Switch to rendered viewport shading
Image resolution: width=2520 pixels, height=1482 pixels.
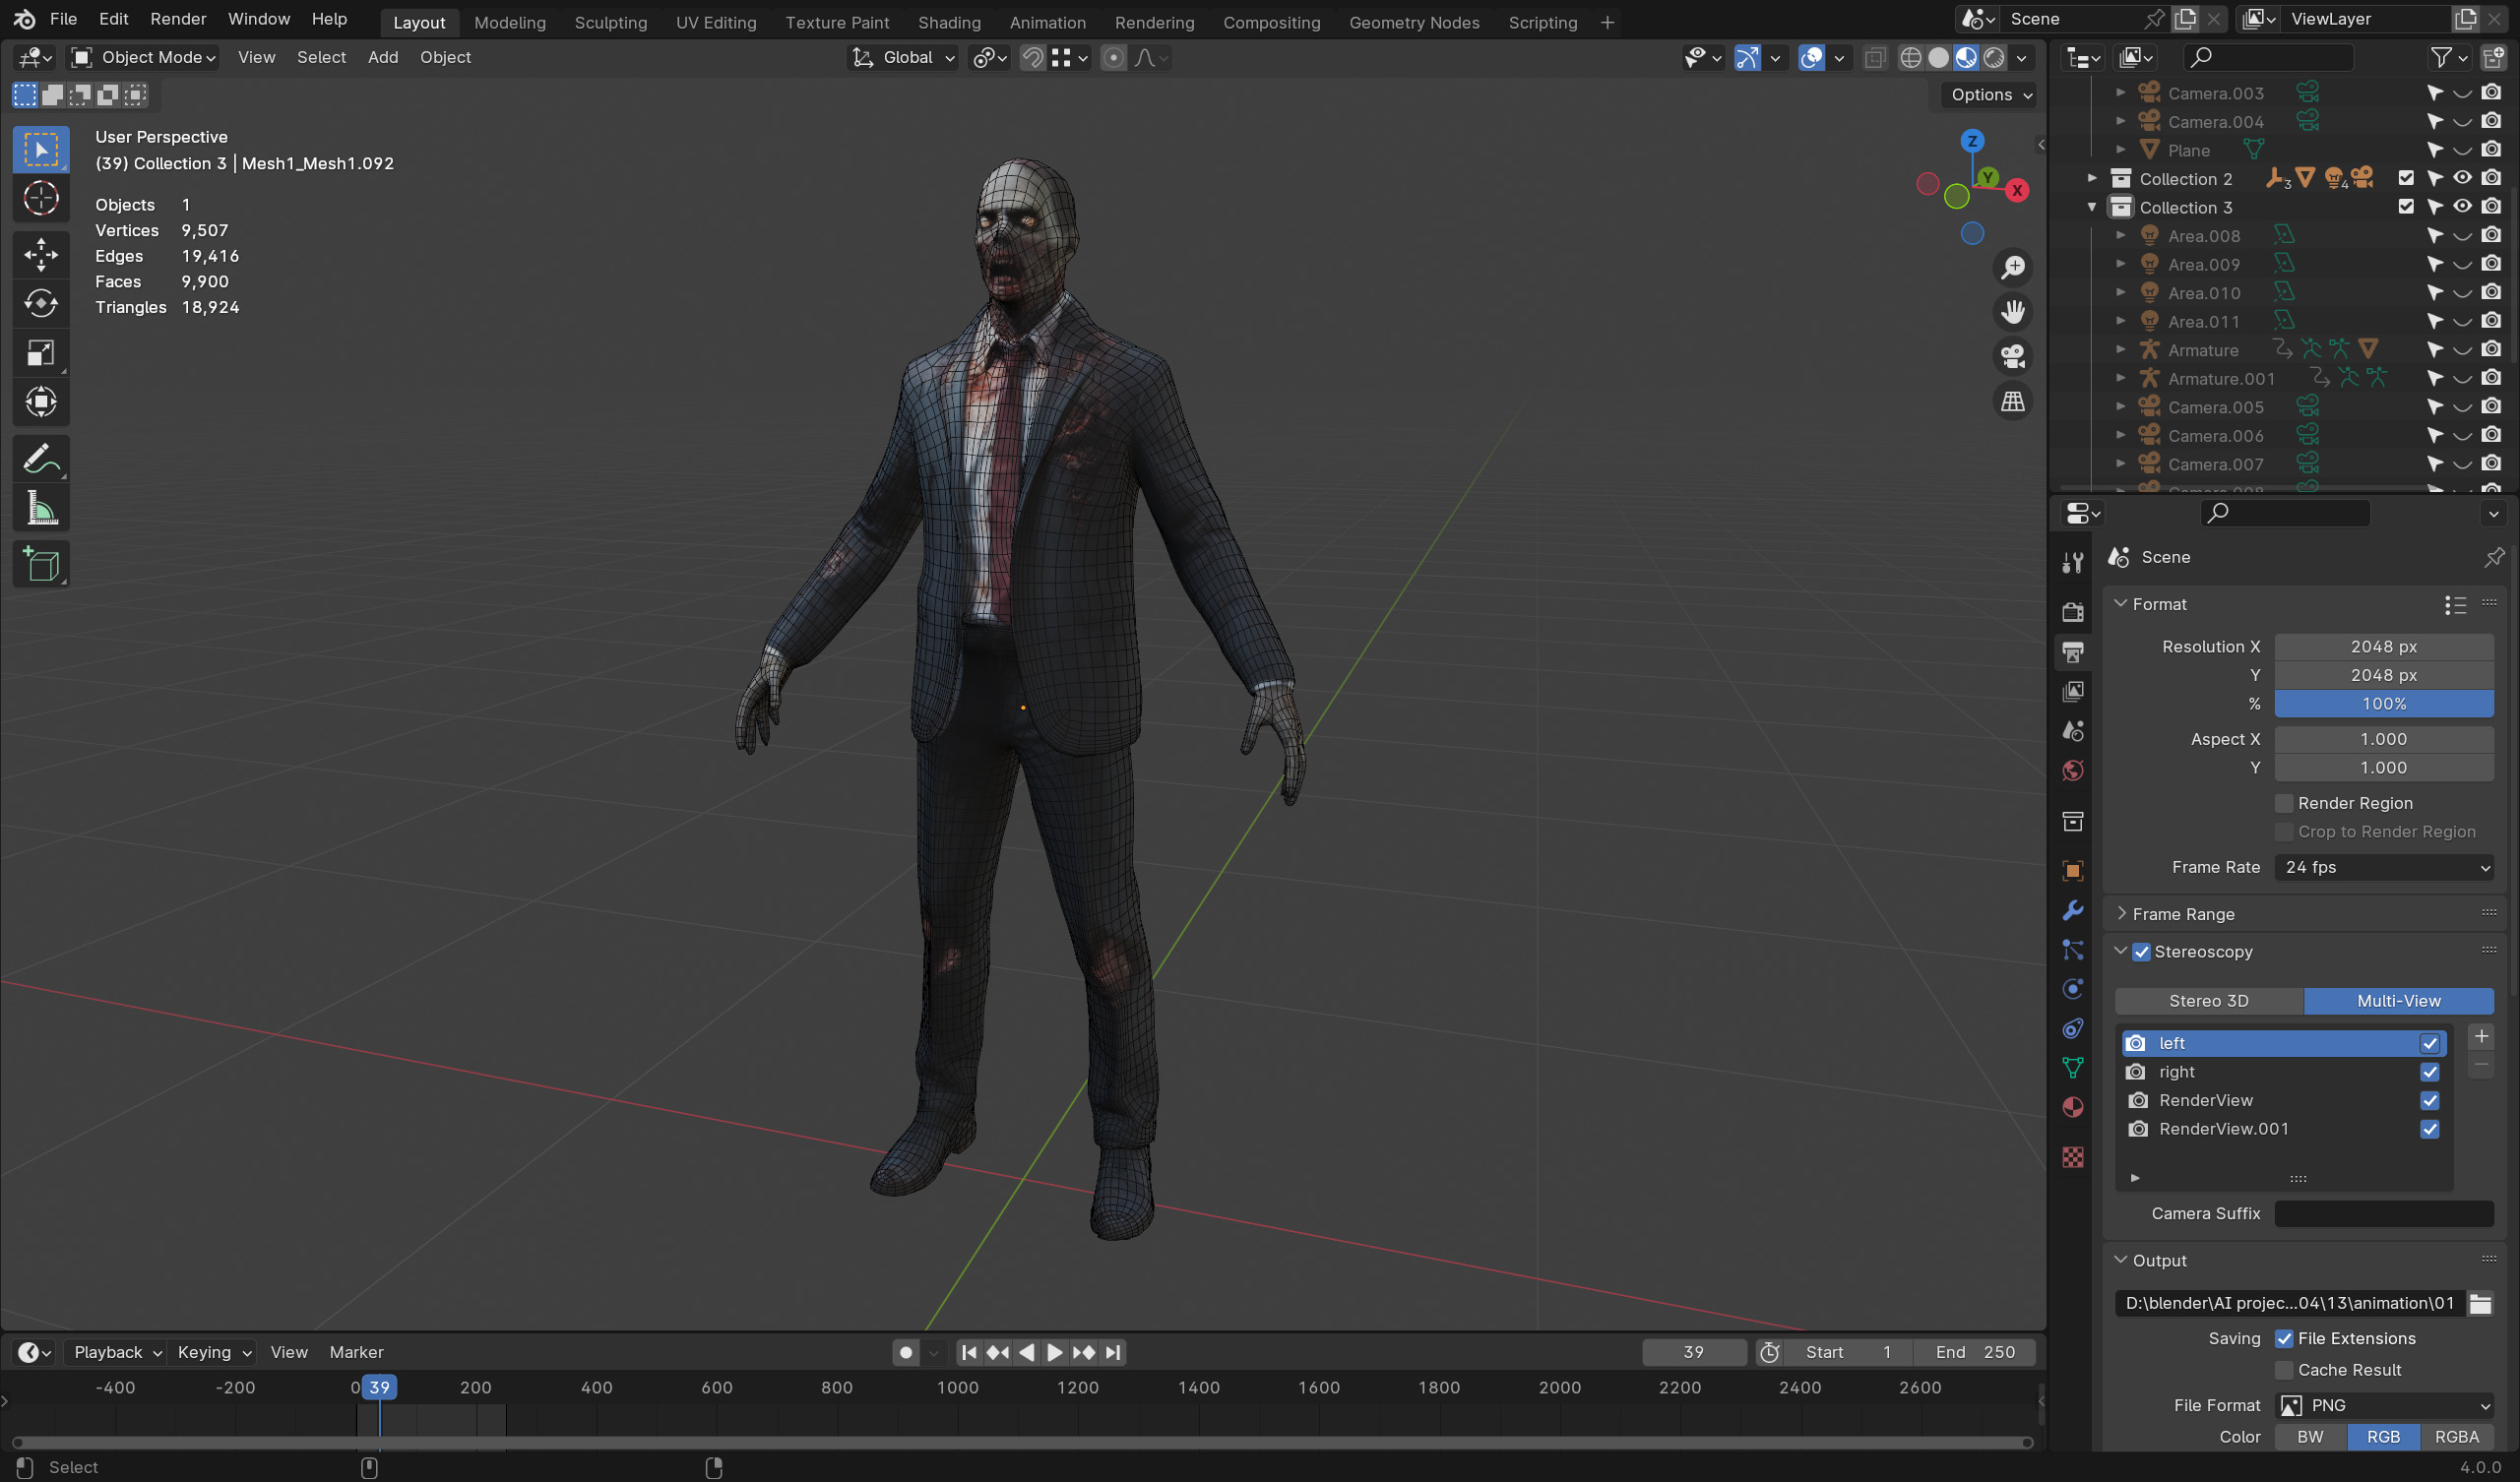click(1994, 58)
